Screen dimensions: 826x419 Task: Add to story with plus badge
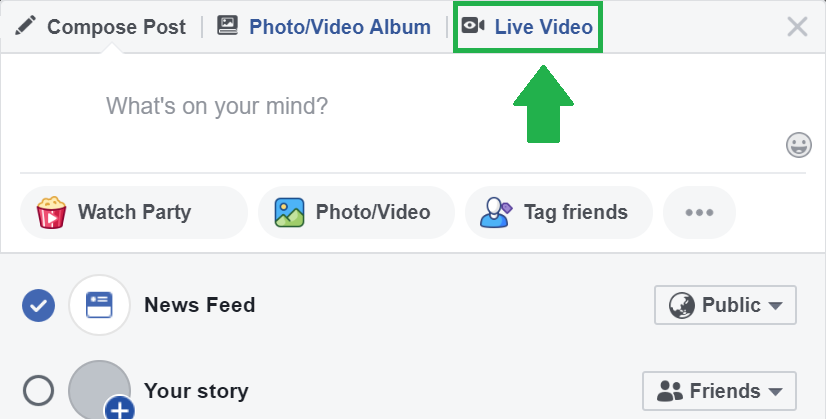point(120,408)
